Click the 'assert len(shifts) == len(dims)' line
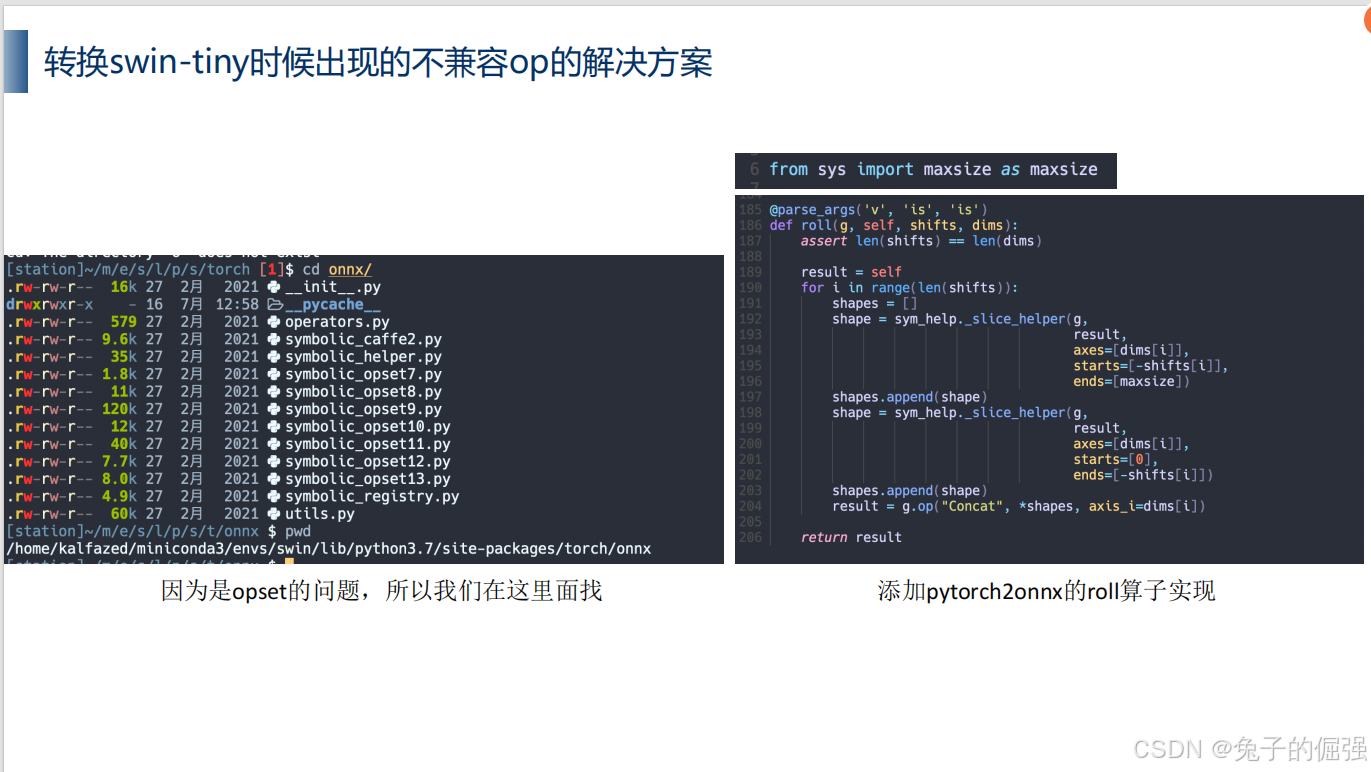1371x772 pixels. (x=921, y=241)
